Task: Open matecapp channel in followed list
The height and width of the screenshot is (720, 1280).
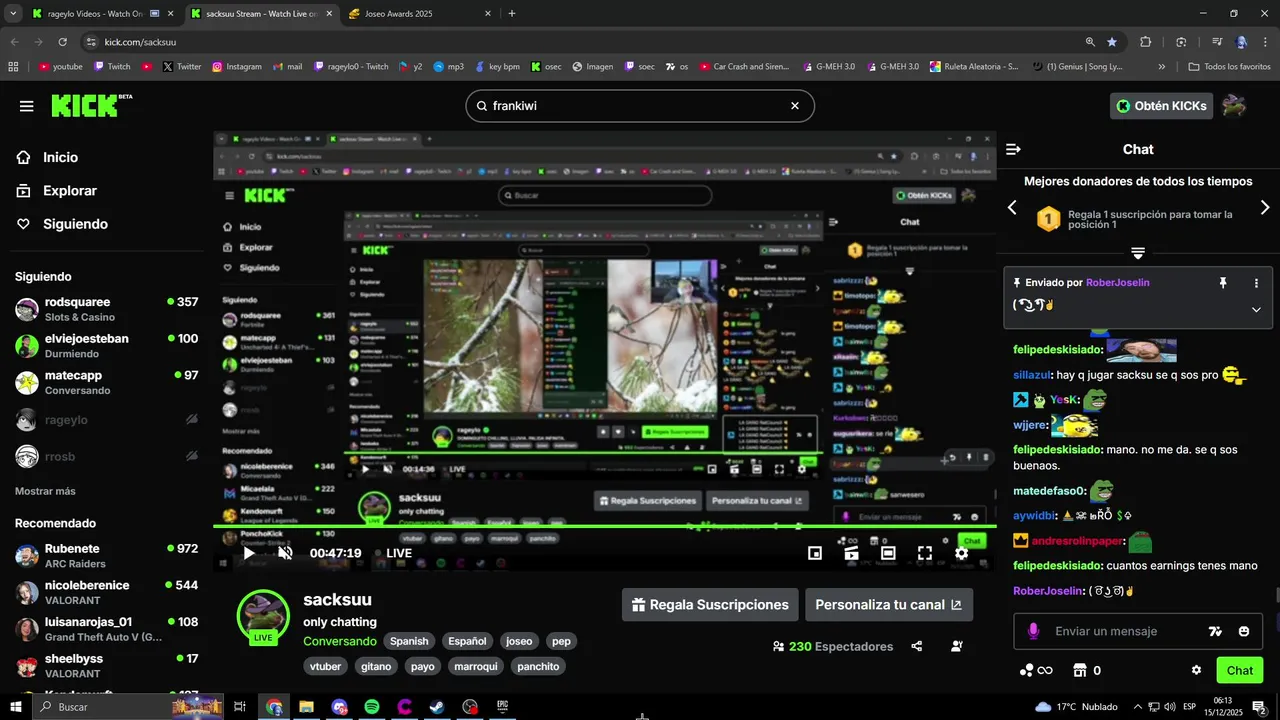Action: (106, 382)
